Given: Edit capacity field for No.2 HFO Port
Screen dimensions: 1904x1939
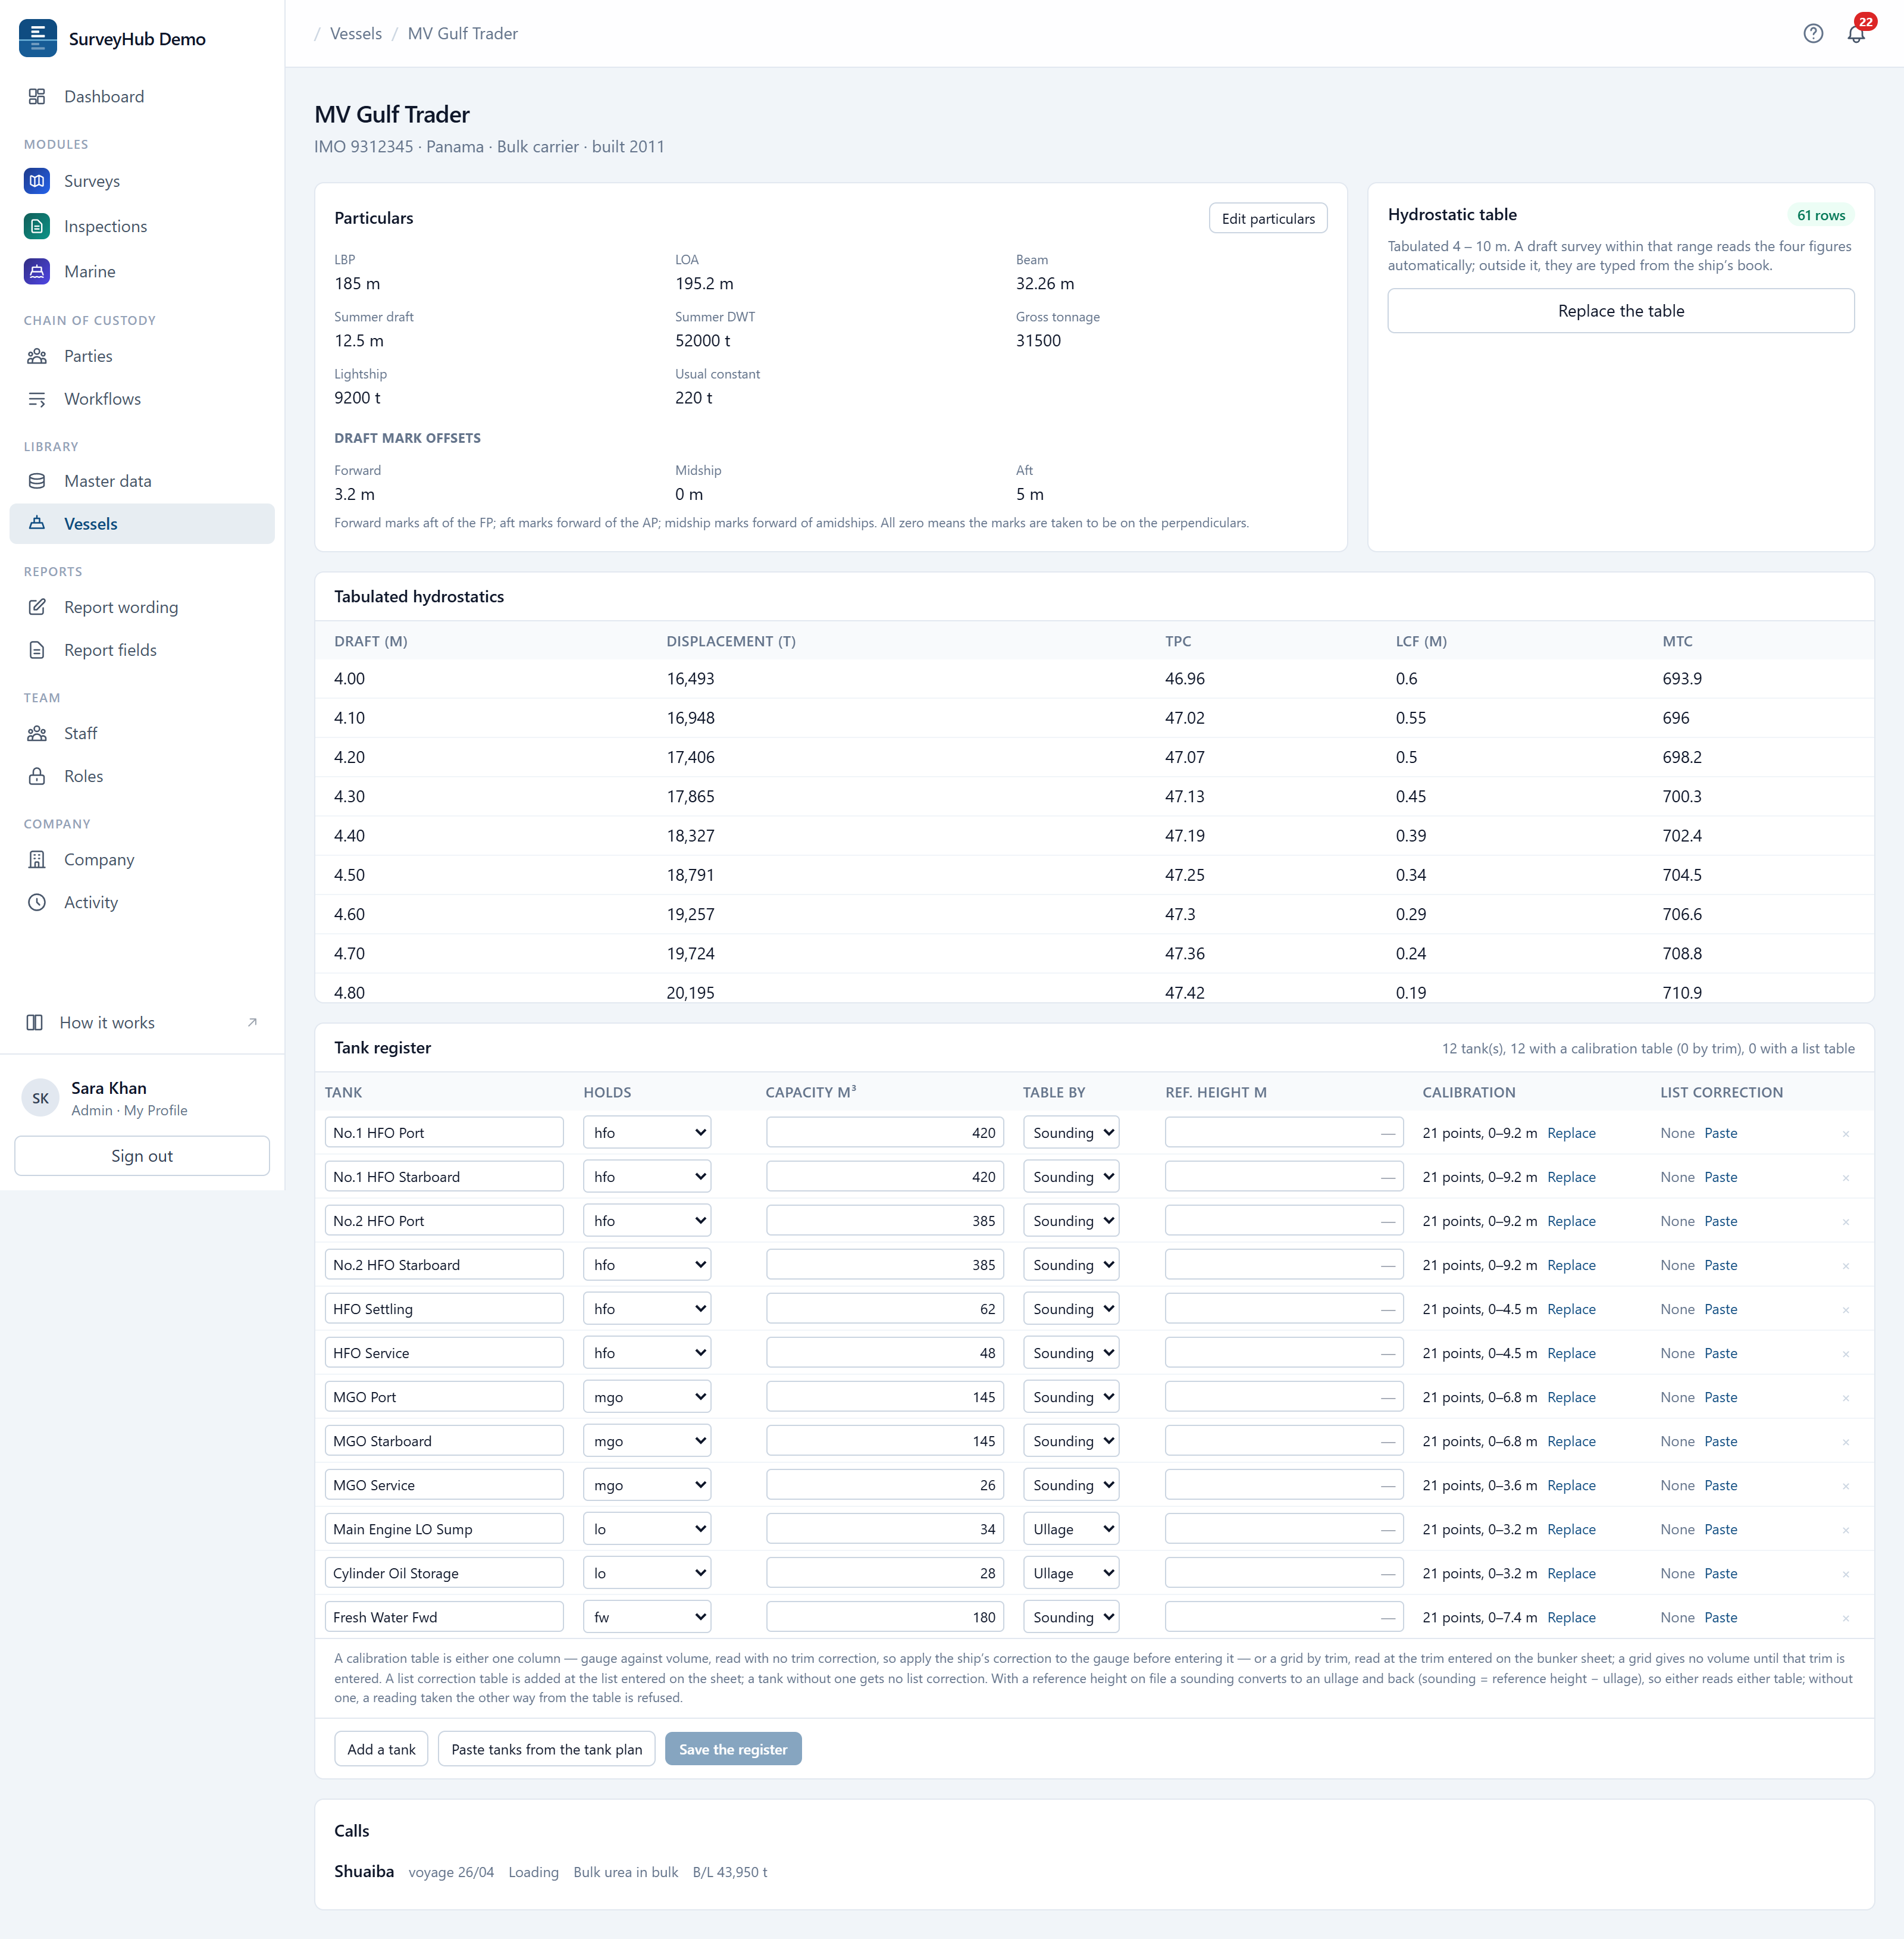Looking at the screenshot, I should (885, 1221).
